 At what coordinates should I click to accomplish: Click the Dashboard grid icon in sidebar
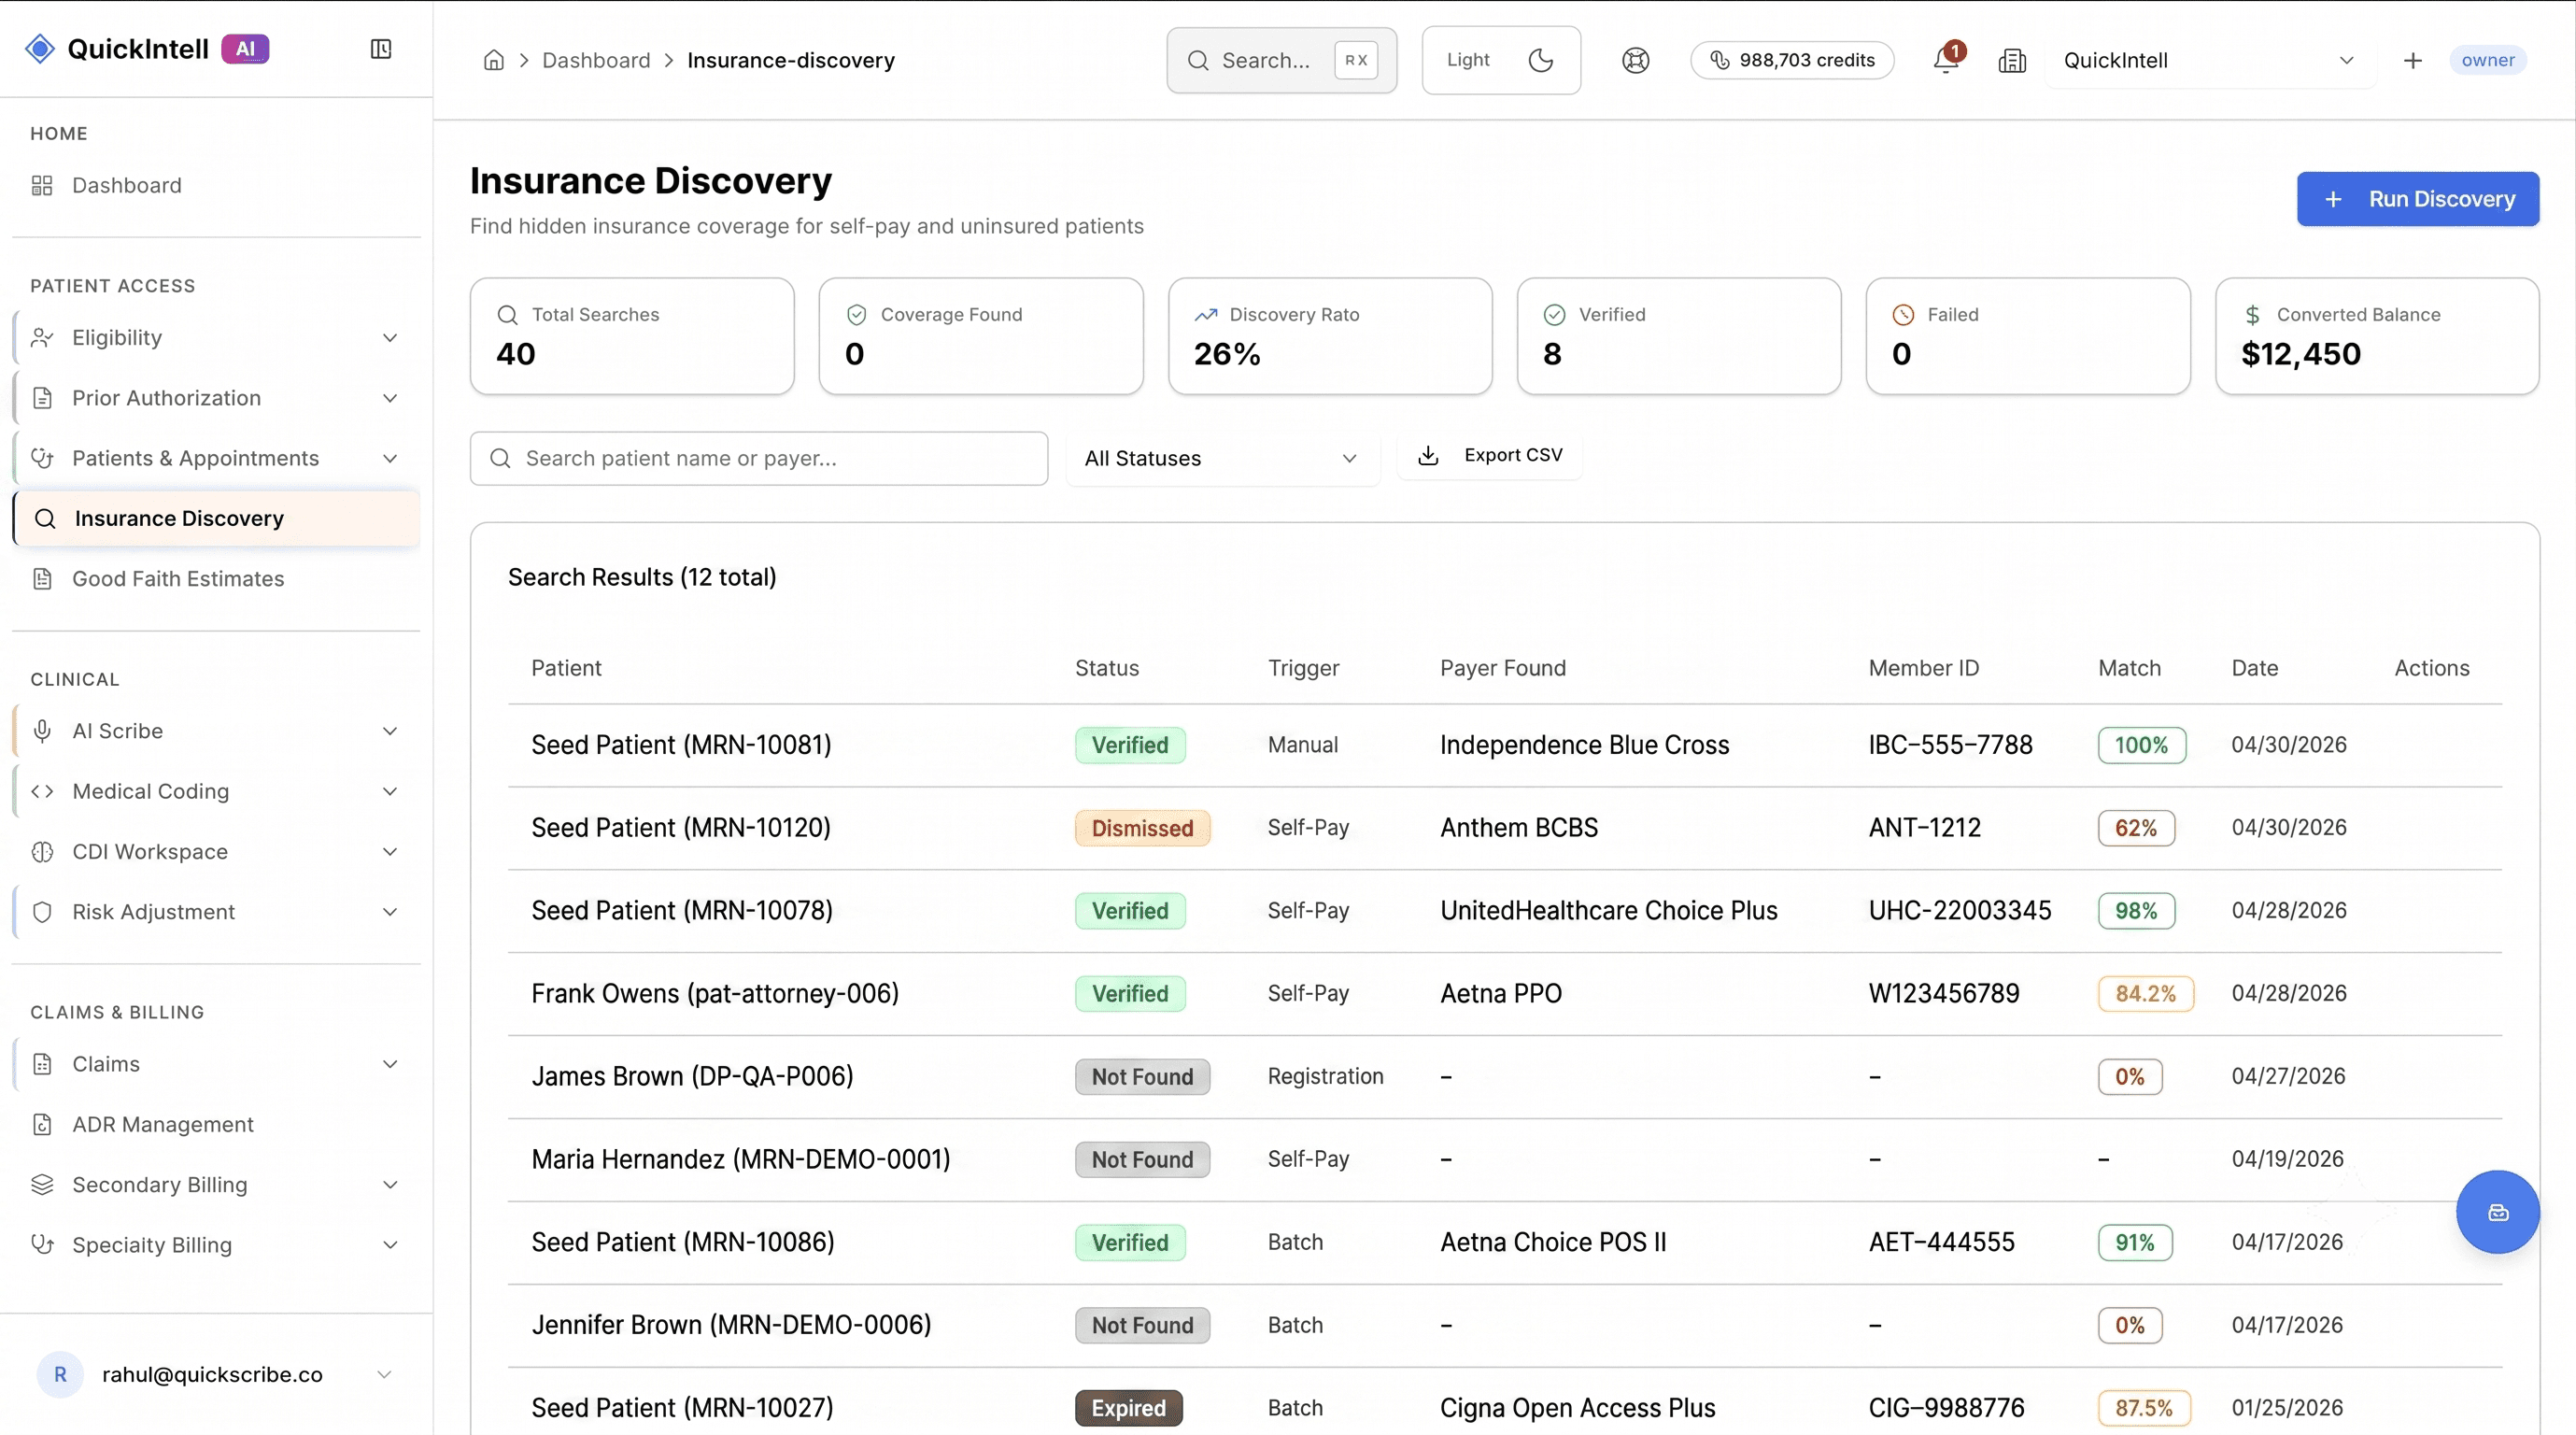tap(42, 185)
